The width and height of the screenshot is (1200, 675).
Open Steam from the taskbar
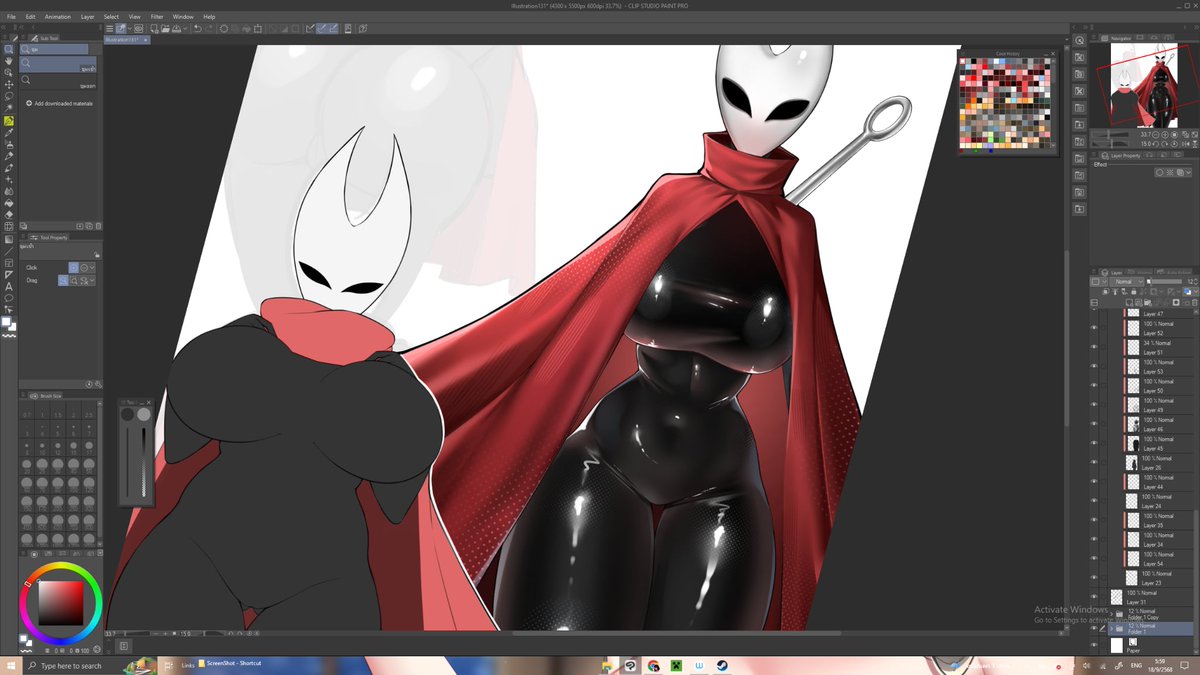[x=720, y=665]
